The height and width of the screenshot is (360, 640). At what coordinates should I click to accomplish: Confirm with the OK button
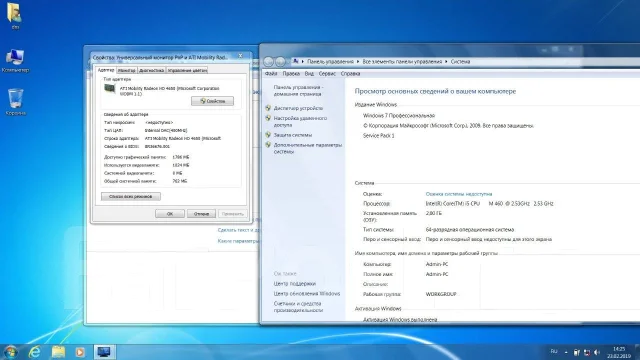click(x=170, y=213)
